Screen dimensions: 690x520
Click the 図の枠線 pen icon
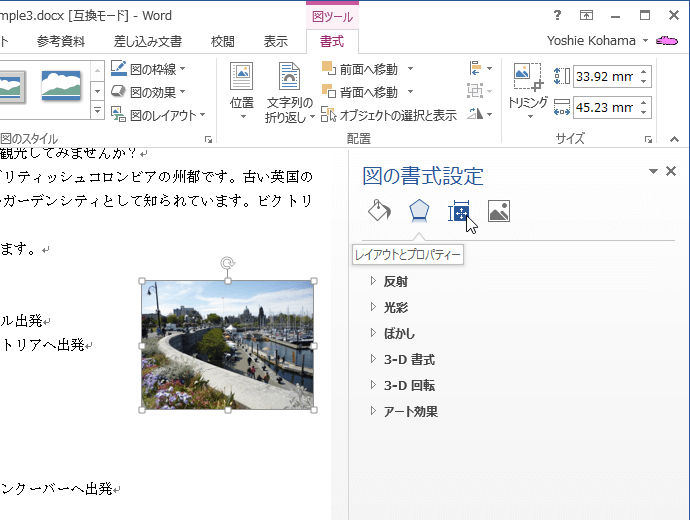coord(118,68)
